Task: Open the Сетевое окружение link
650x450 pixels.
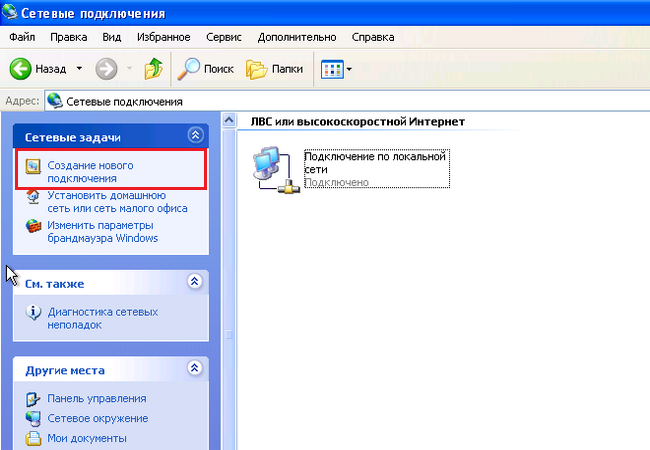Action: pyautogui.click(x=97, y=418)
